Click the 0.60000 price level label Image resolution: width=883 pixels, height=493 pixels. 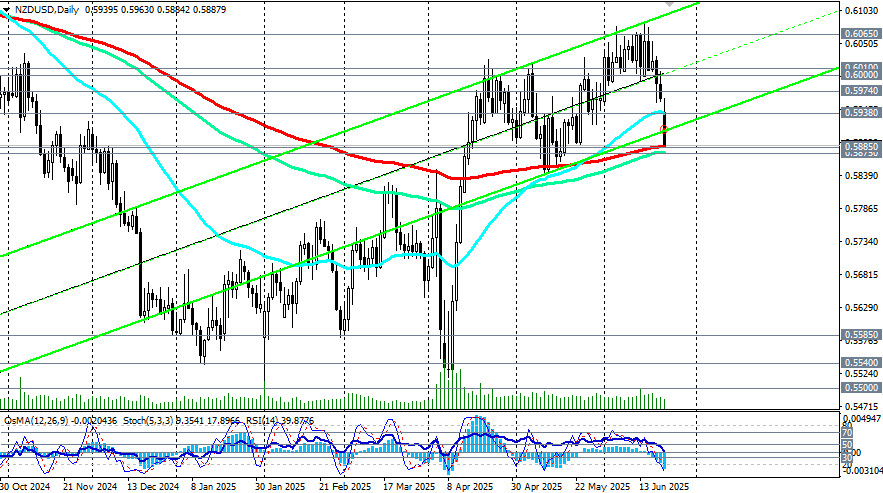point(861,74)
